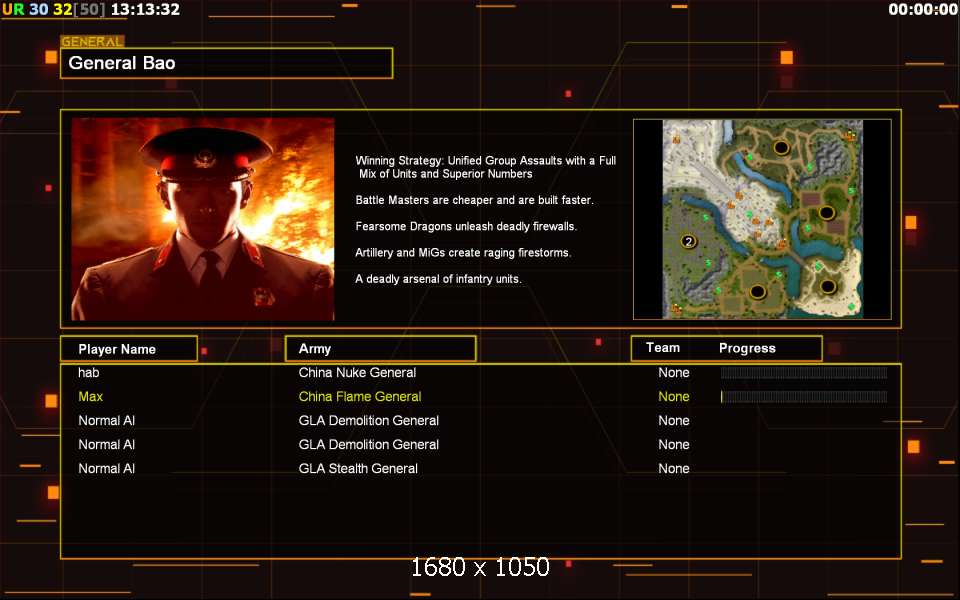Click the 13:13:32 clock overlay
The width and height of the screenshot is (960, 600).
pyautogui.click(x=145, y=9)
